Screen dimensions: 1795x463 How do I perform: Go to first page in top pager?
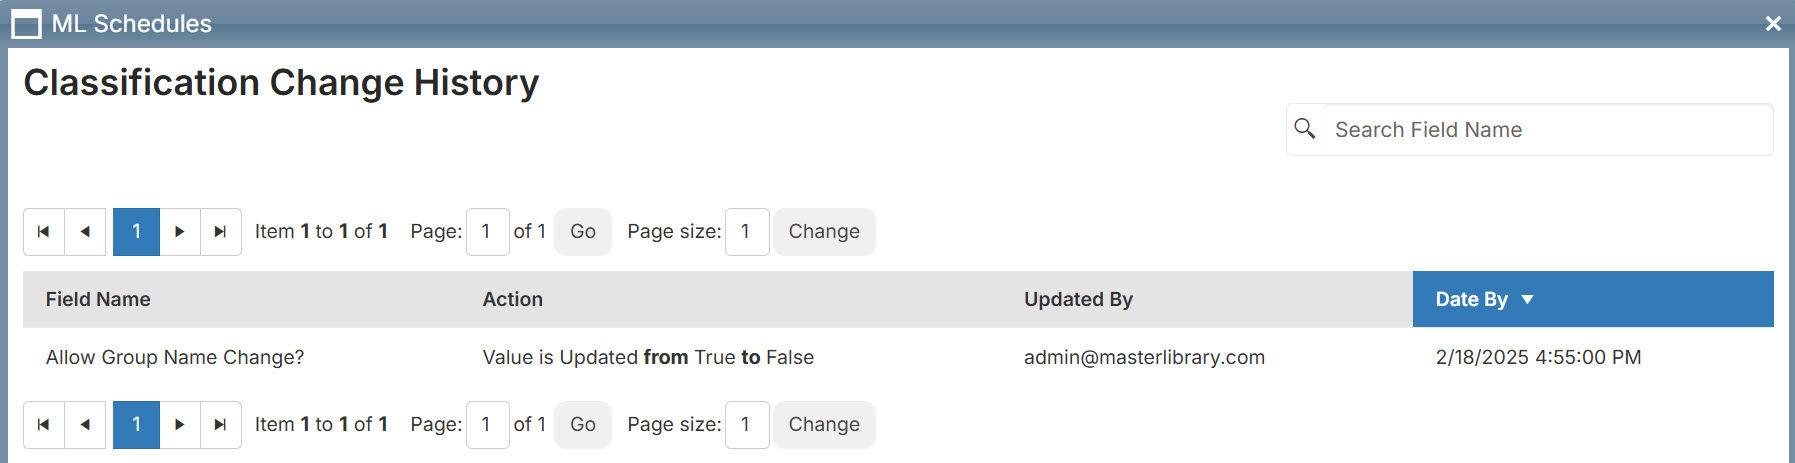(44, 232)
